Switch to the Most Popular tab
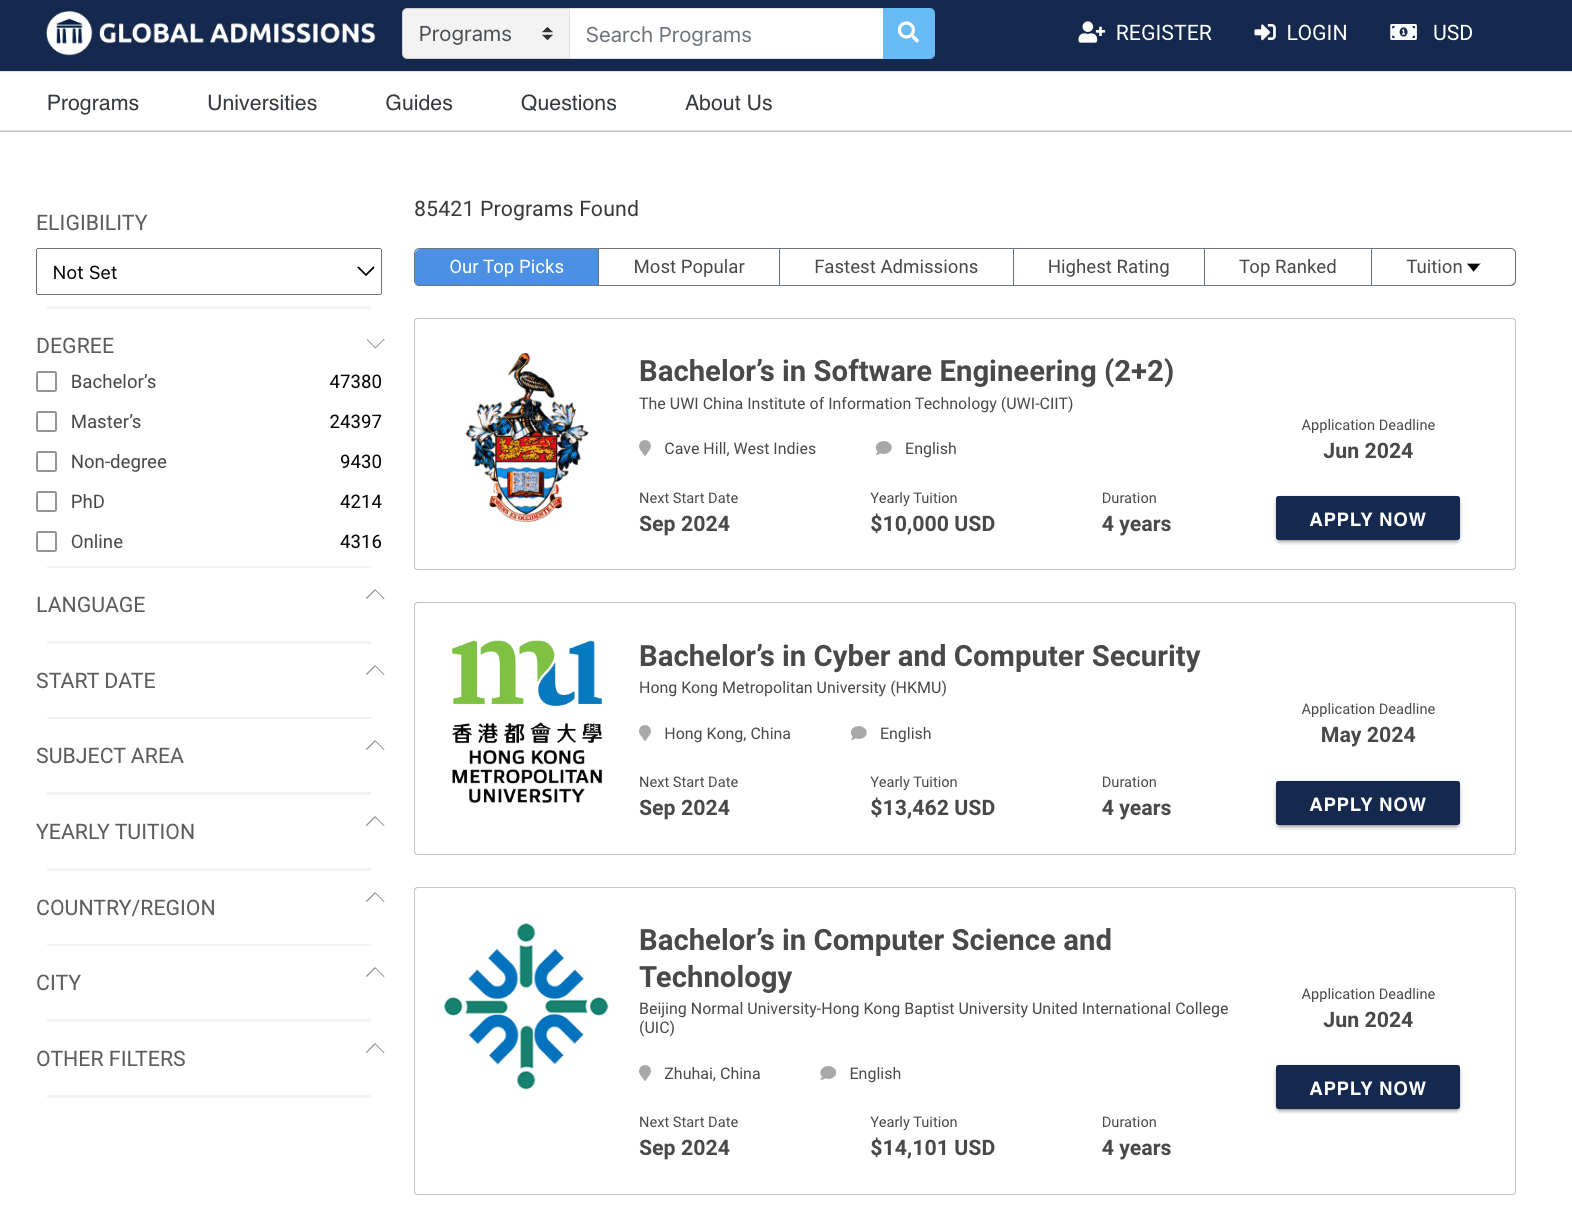 tap(689, 267)
